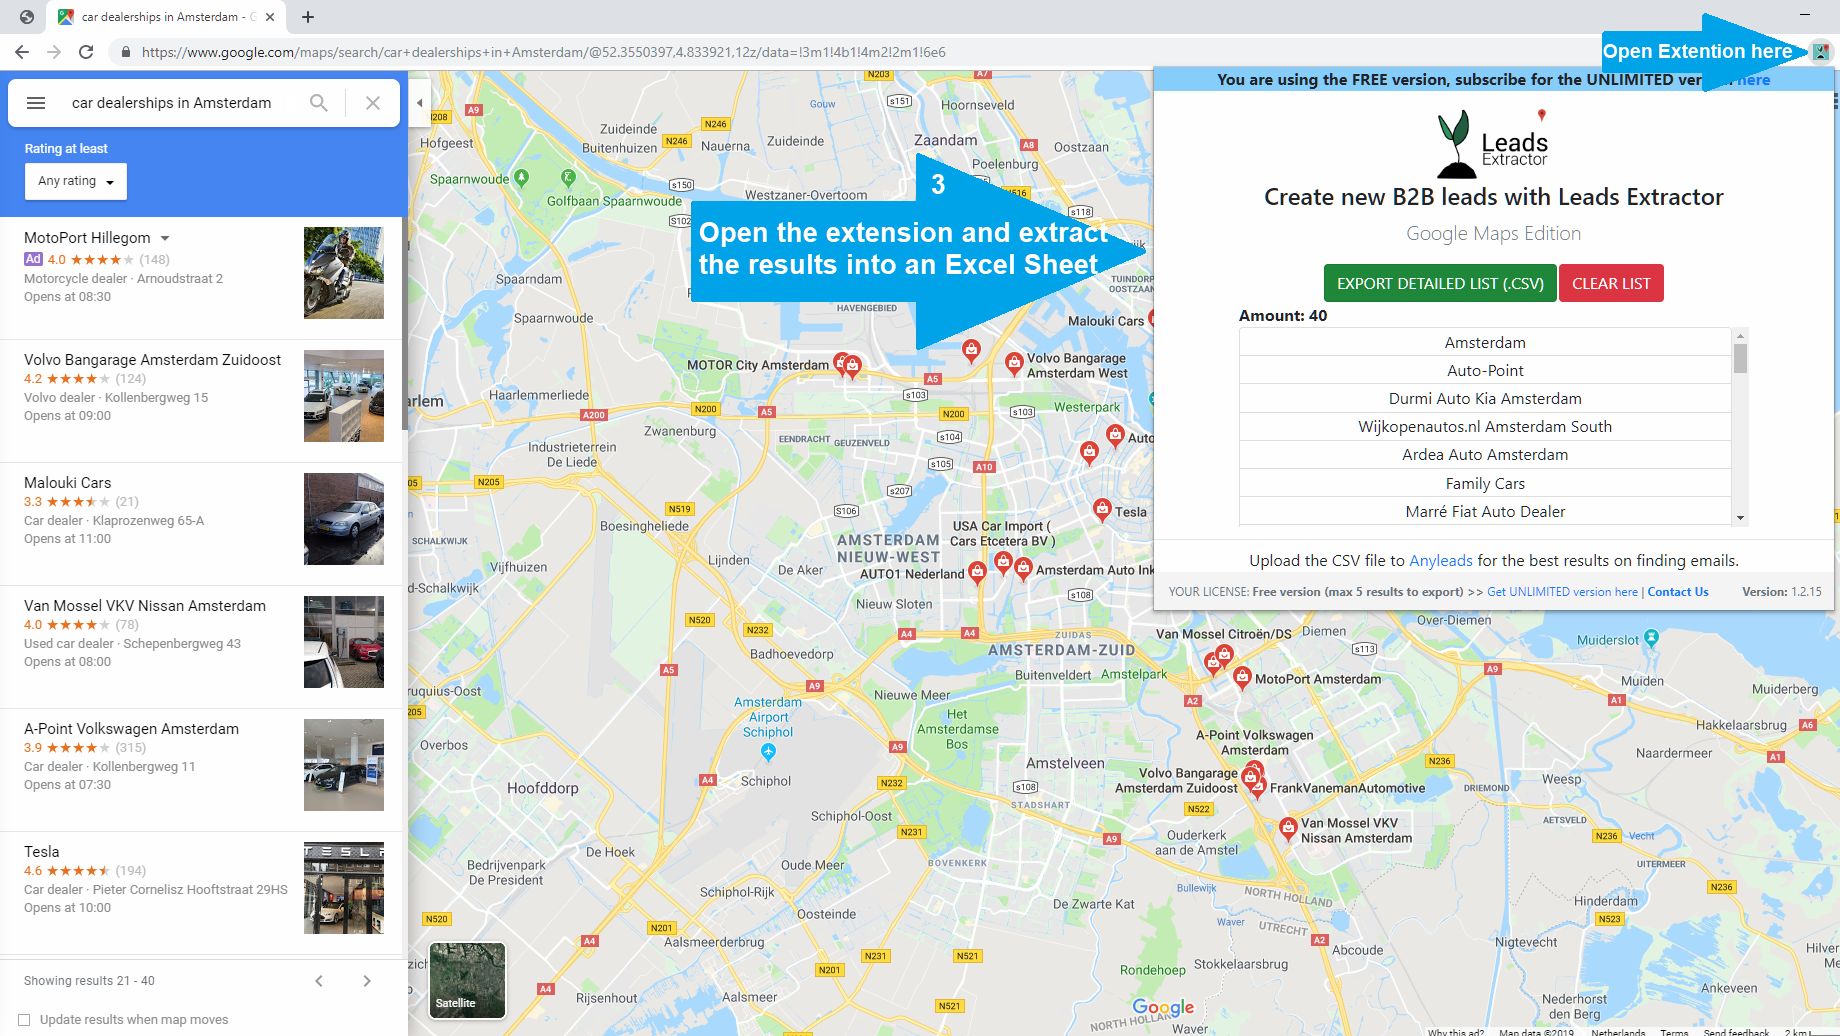Clear the search with the X icon

click(373, 103)
